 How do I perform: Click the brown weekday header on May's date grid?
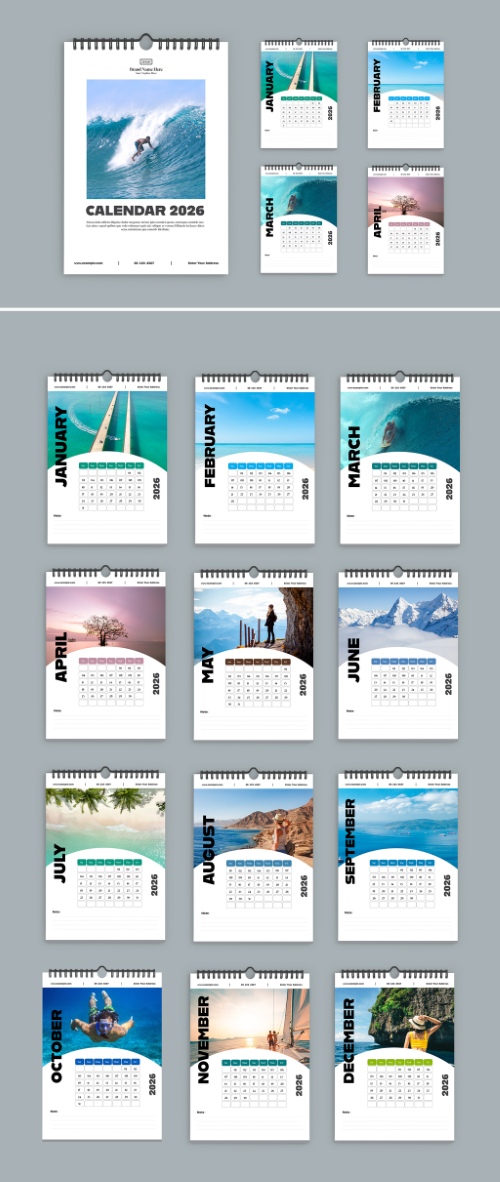click(x=259, y=661)
